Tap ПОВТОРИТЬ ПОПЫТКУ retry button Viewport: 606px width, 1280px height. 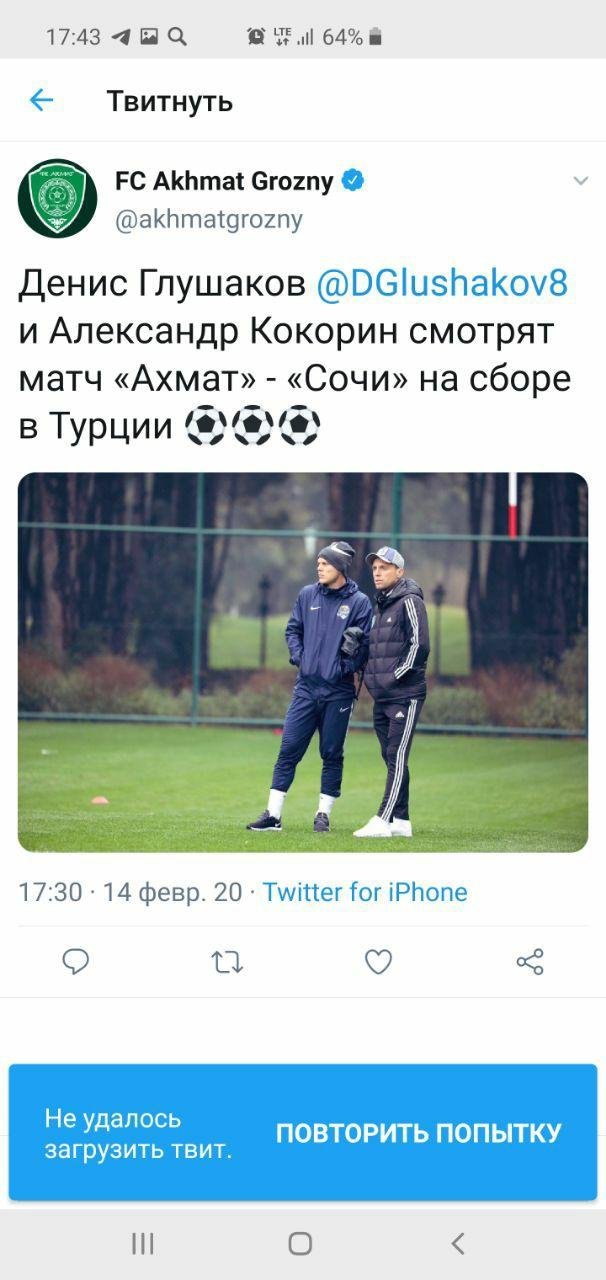(x=418, y=1133)
